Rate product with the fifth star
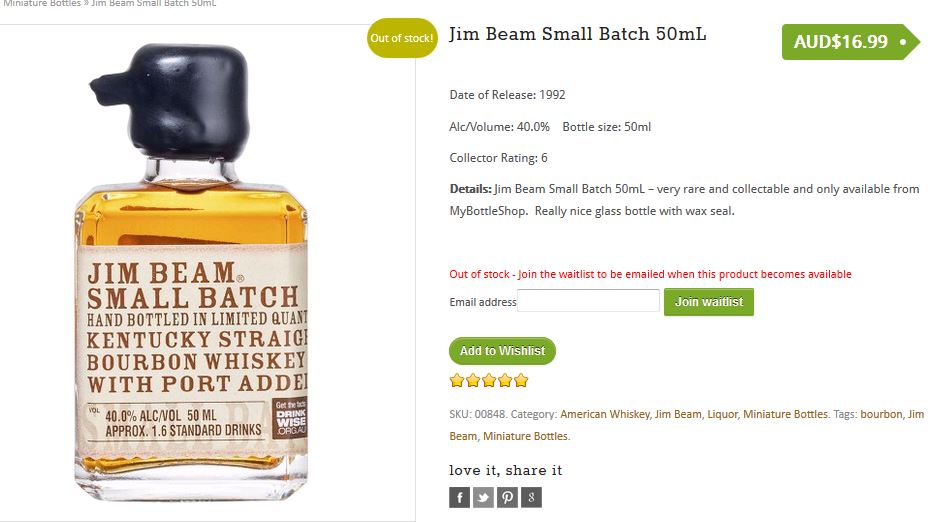This screenshot has height=522, width=933. point(521,380)
